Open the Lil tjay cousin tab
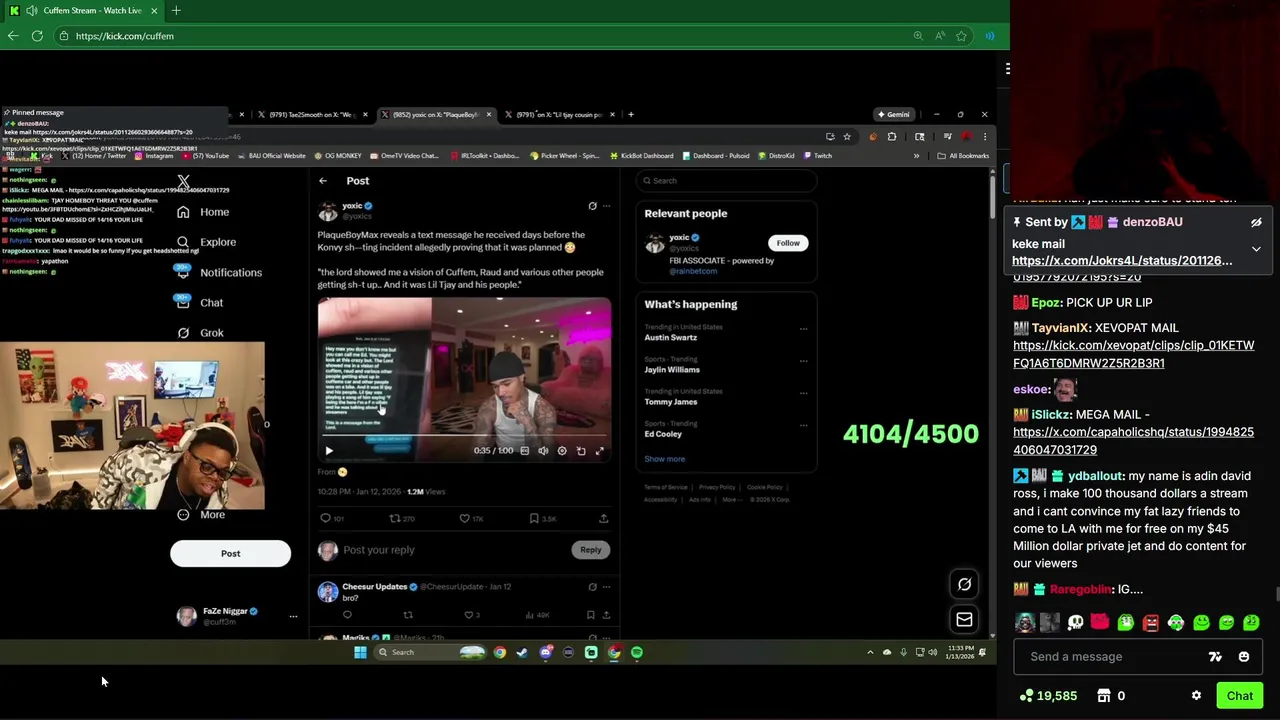Viewport: 1280px width, 720px height. click(x=560, y=114)
